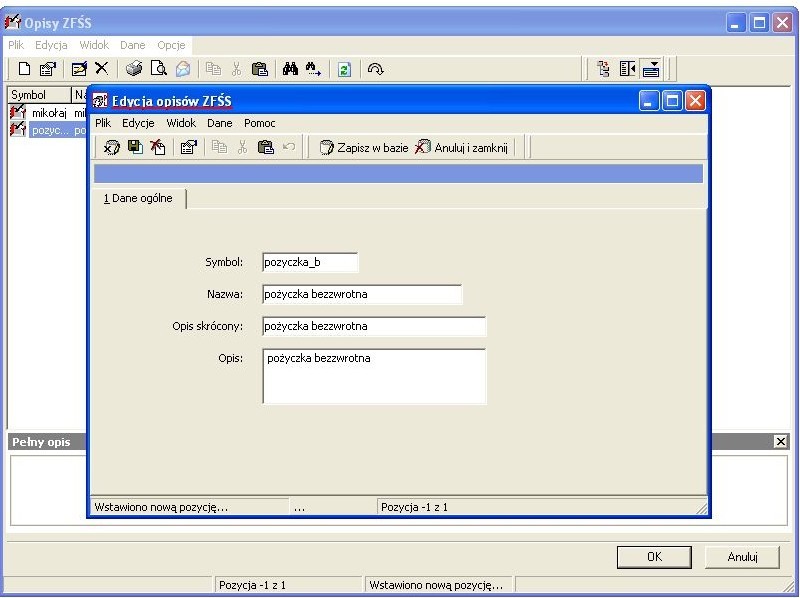Click the printer icon in main toolbar
Screen dimensions: 800x598
click(x=134, y=68)
